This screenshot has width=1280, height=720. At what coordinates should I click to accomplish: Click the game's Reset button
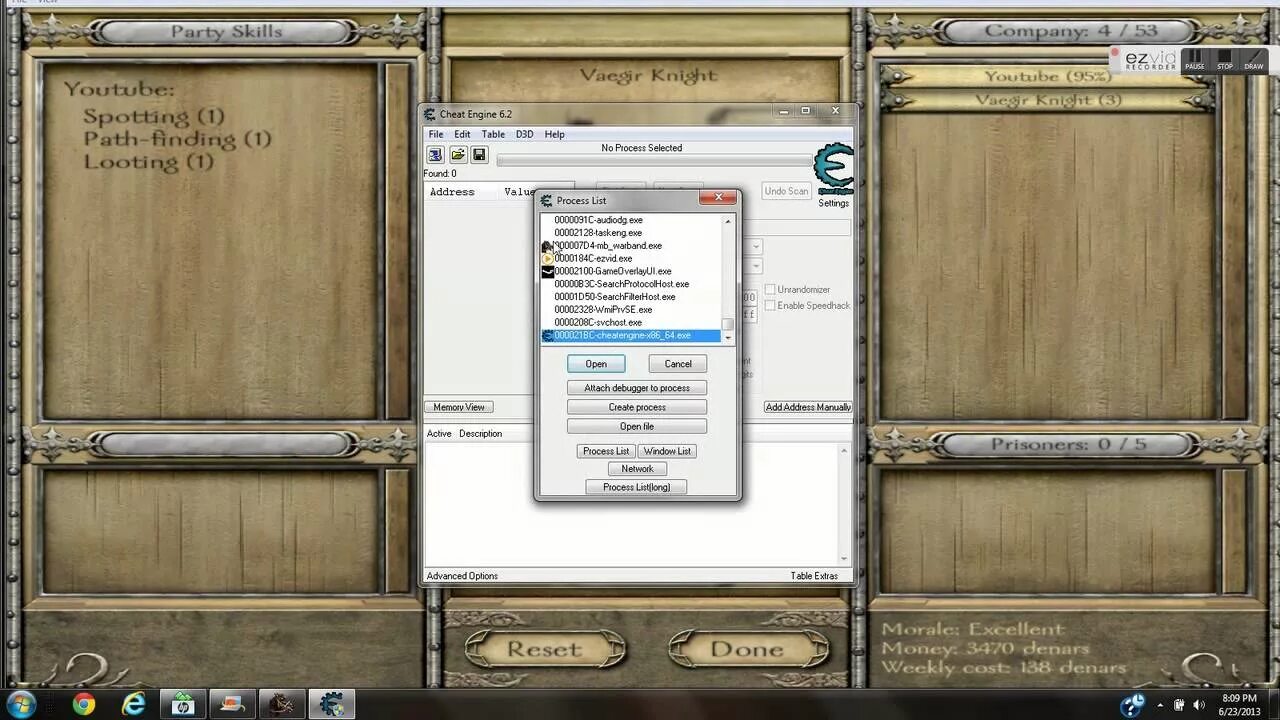coord(544,649)
